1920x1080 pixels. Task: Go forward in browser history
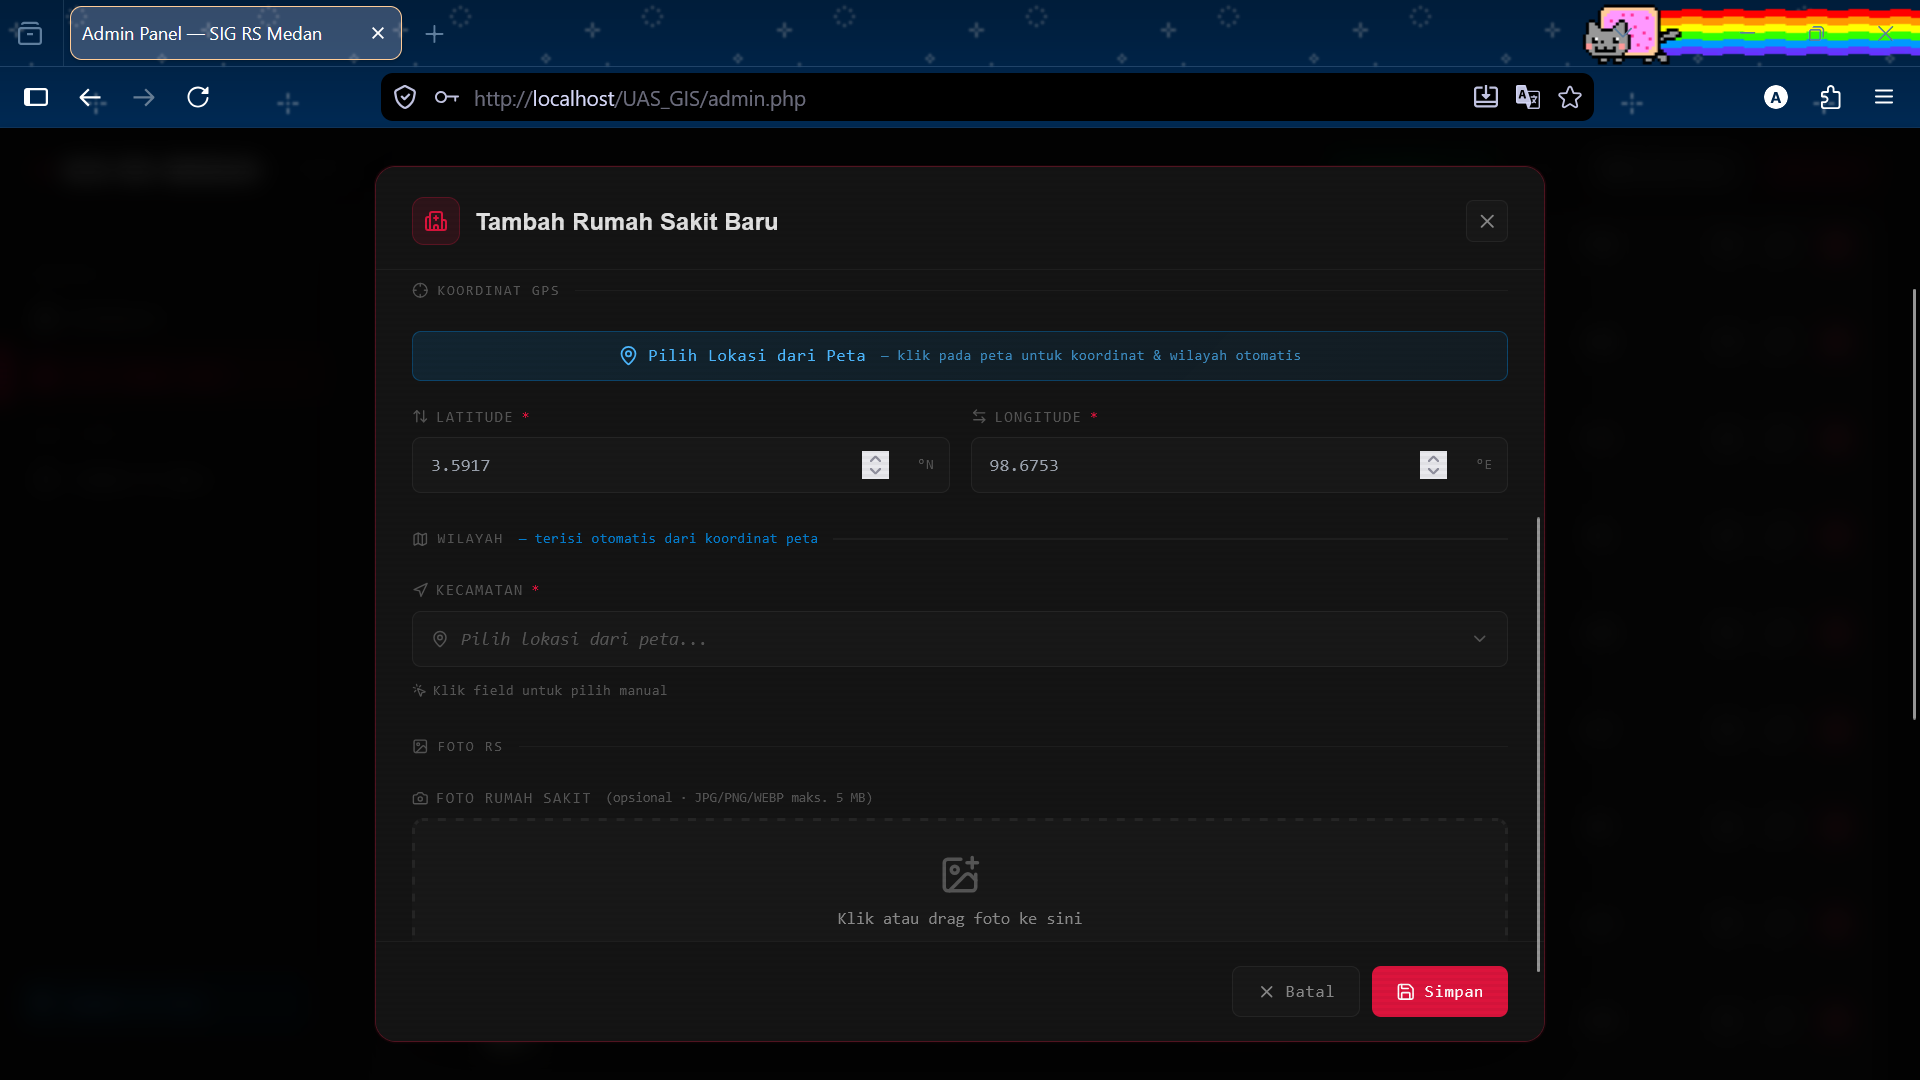coord(144,98)
